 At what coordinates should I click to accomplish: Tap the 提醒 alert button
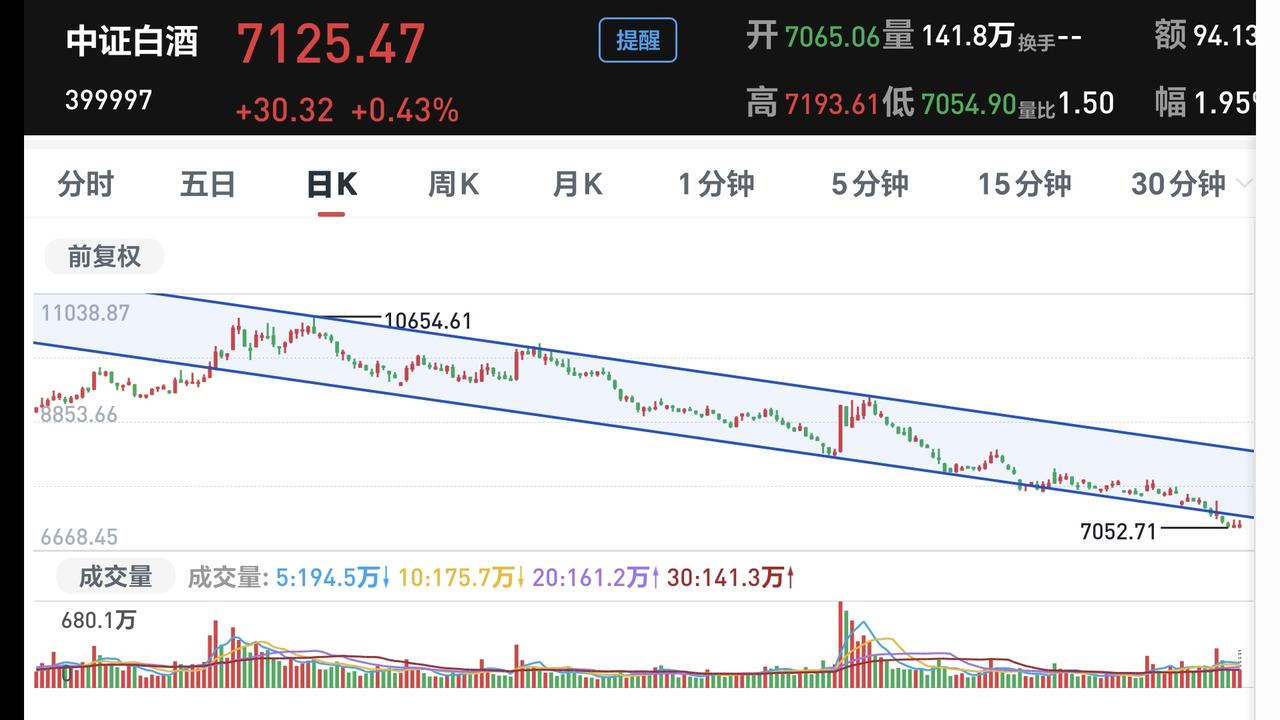point(637,41)
